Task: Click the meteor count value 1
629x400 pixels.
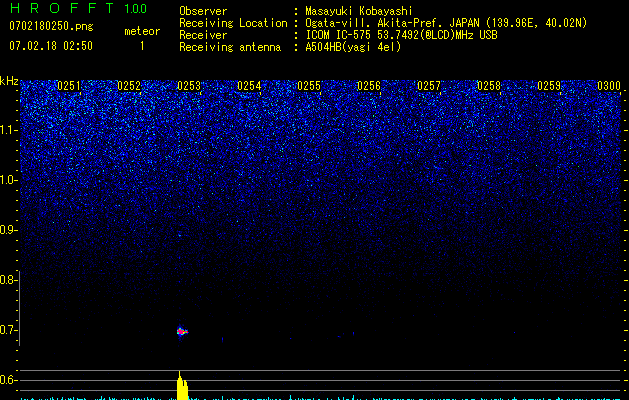Action: click(142, 46)
